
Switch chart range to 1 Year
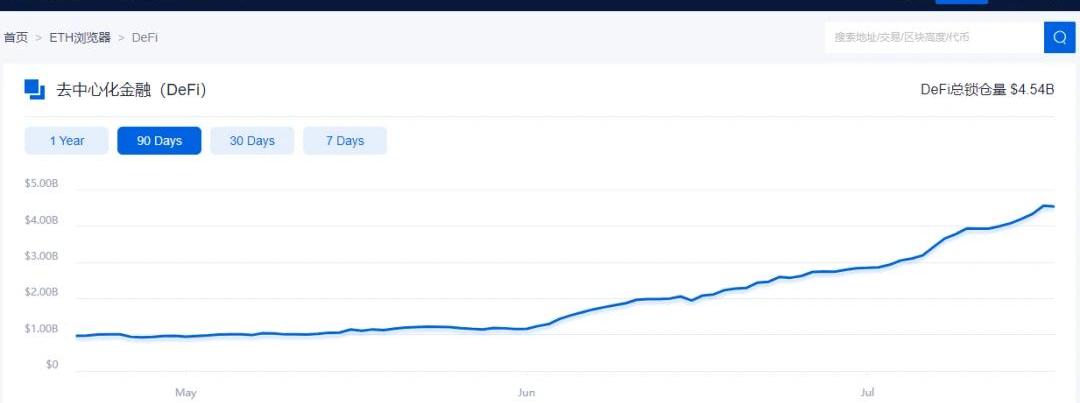coord(67,141)
